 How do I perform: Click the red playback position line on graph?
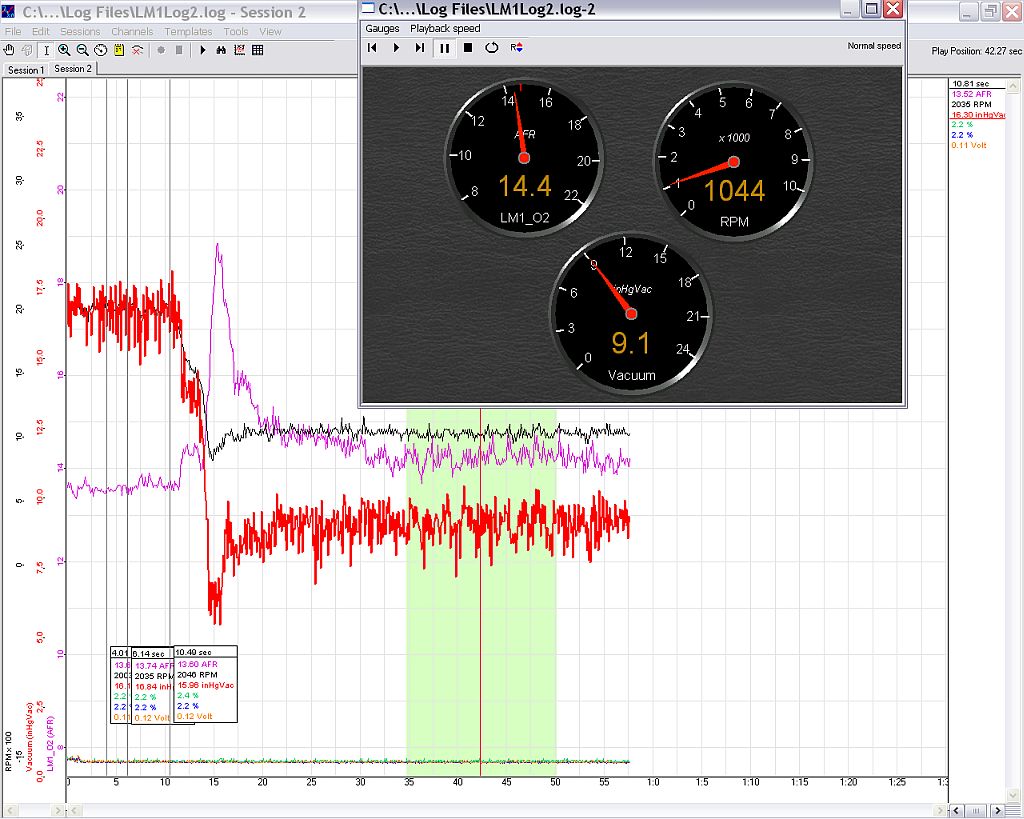click(481, 600)
